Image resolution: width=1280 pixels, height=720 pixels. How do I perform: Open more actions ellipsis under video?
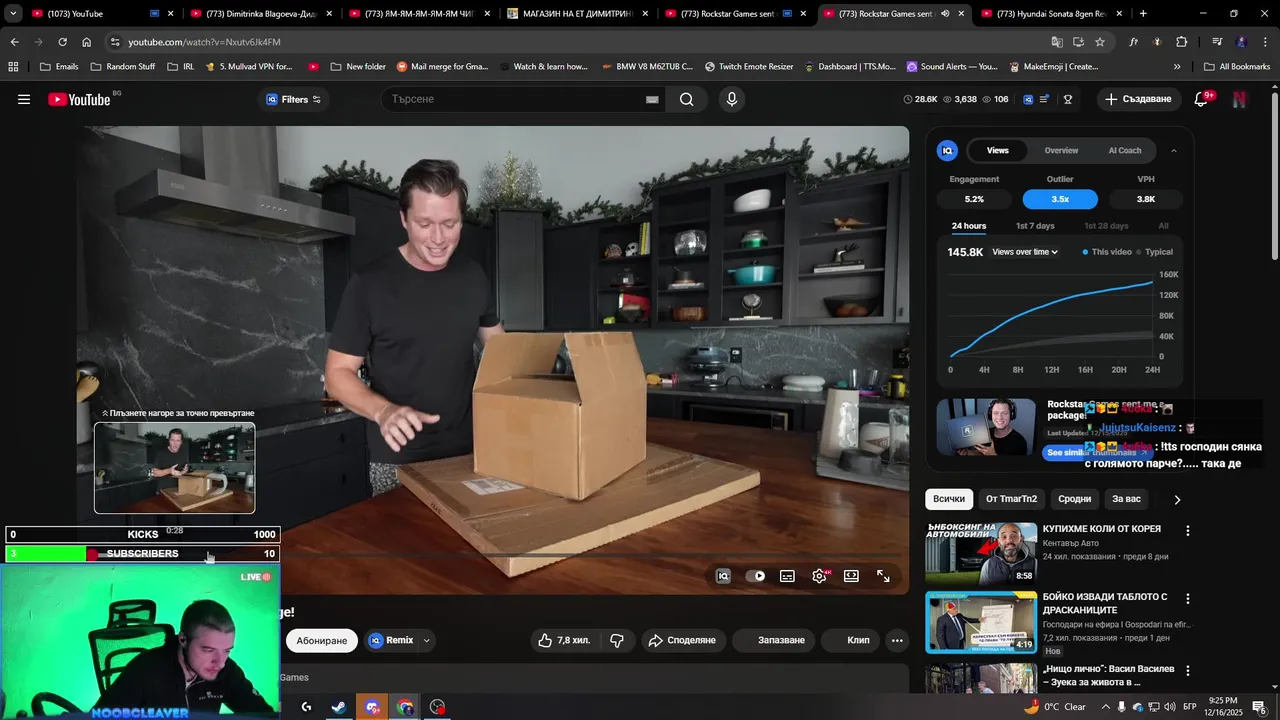coord(897,640)
